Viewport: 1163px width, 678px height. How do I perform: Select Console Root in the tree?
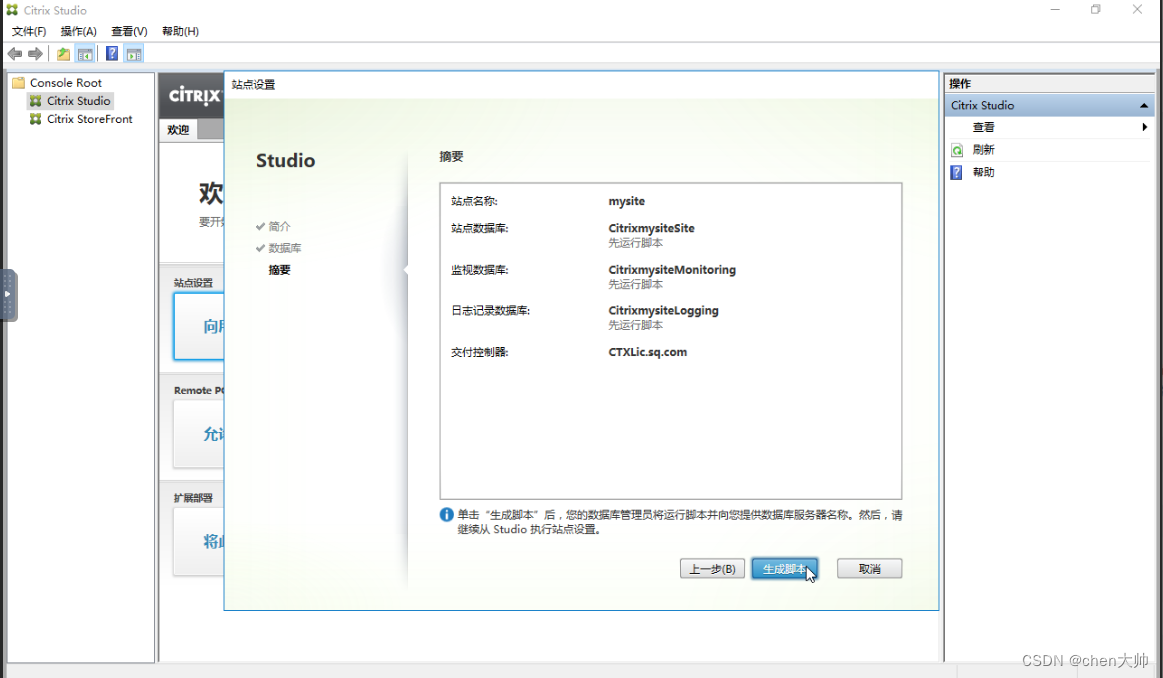point(66,82)
